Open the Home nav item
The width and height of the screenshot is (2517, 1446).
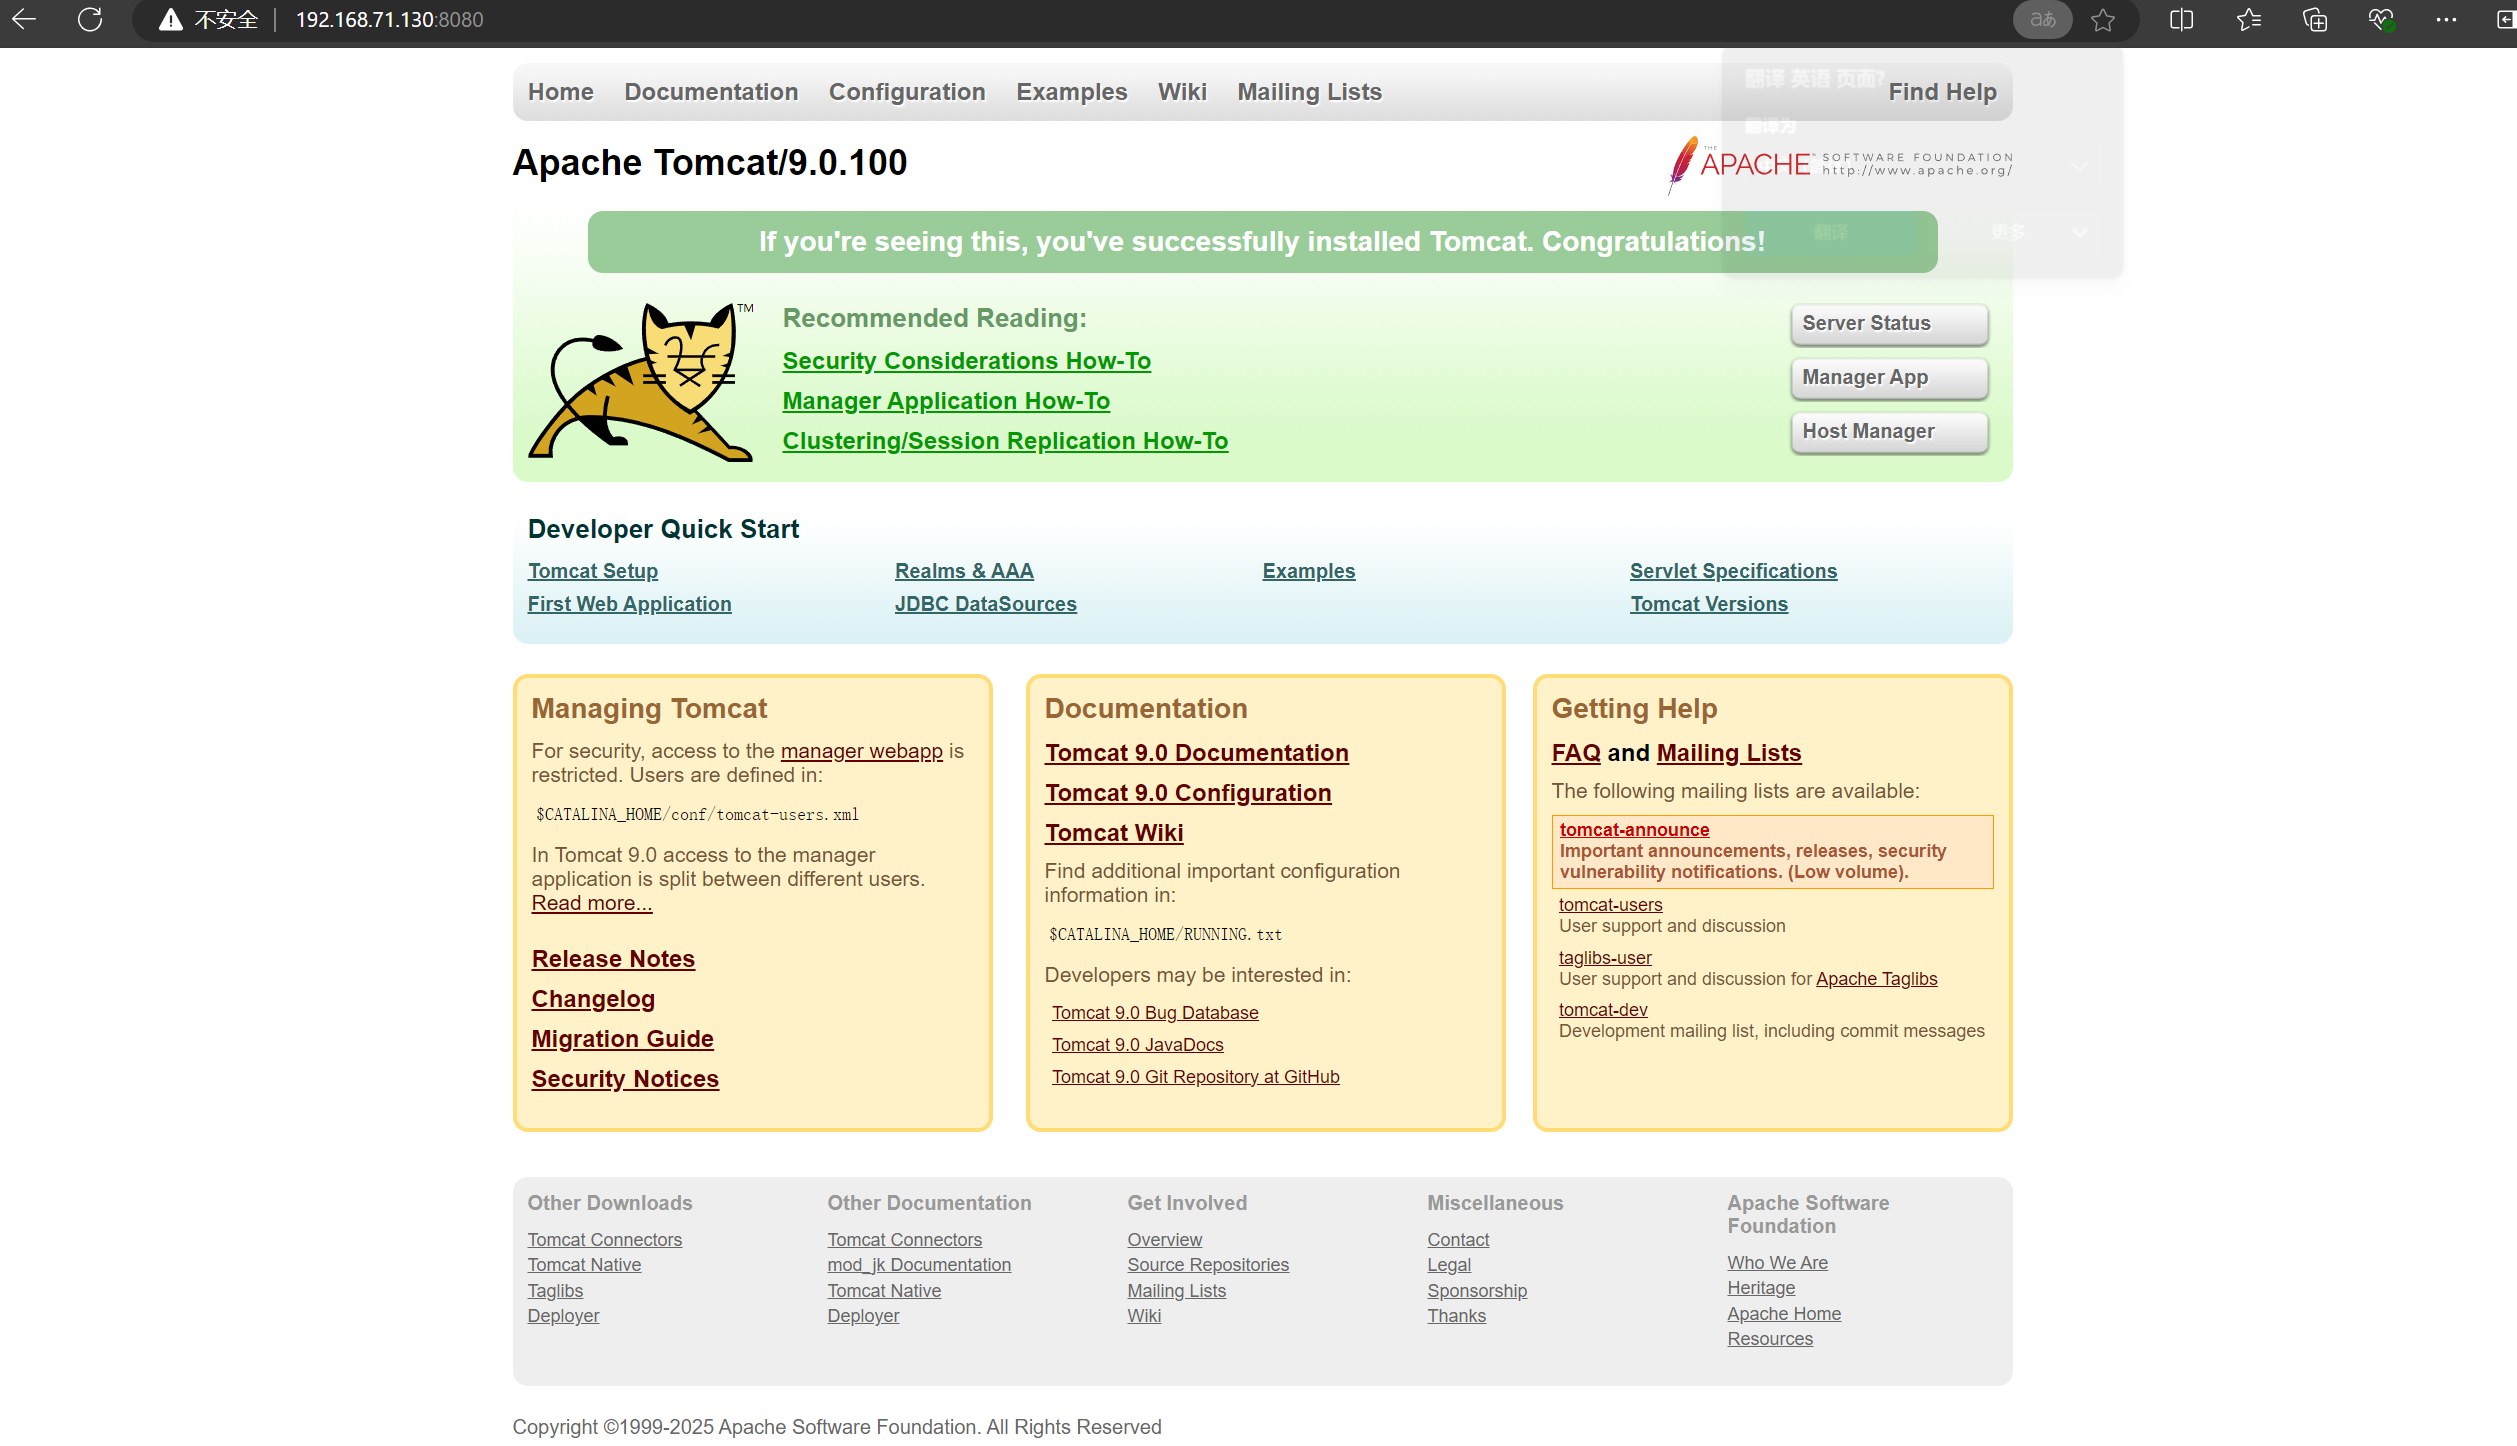560,92
